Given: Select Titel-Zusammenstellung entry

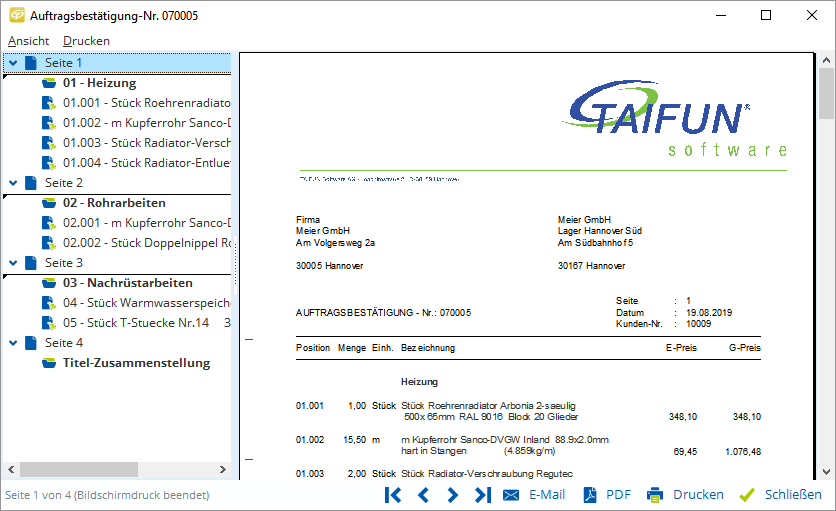Looking at the screenshot, I should pos(136,363).
